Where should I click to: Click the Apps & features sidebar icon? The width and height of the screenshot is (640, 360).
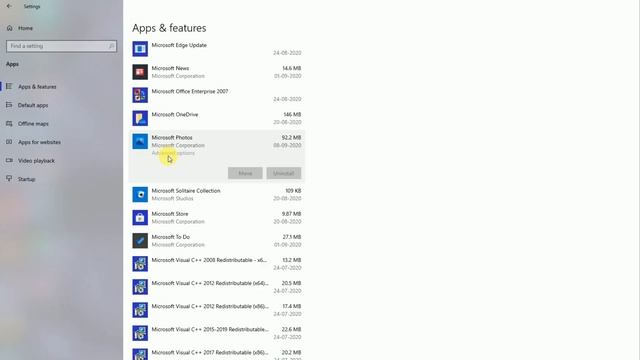[9, 87]
